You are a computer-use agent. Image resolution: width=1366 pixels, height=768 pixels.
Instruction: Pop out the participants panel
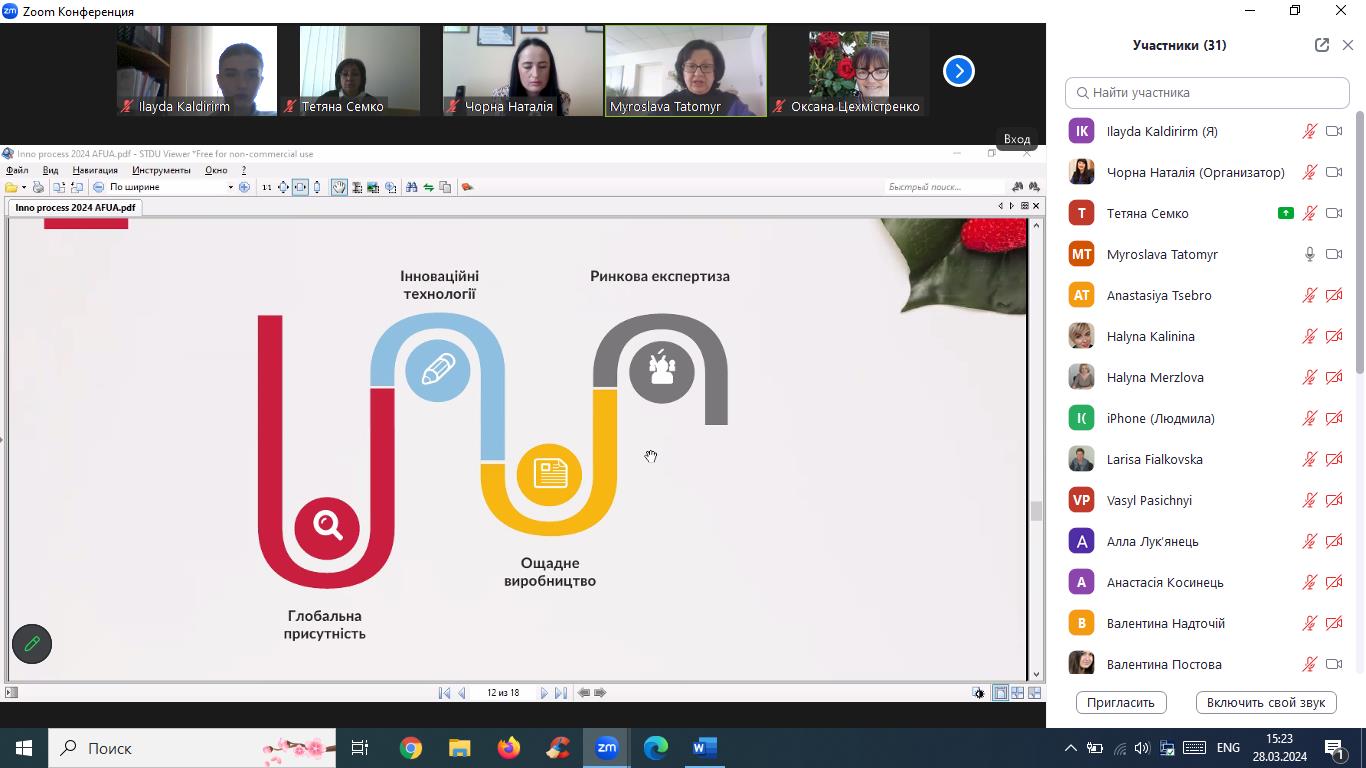click(1321, 45)
